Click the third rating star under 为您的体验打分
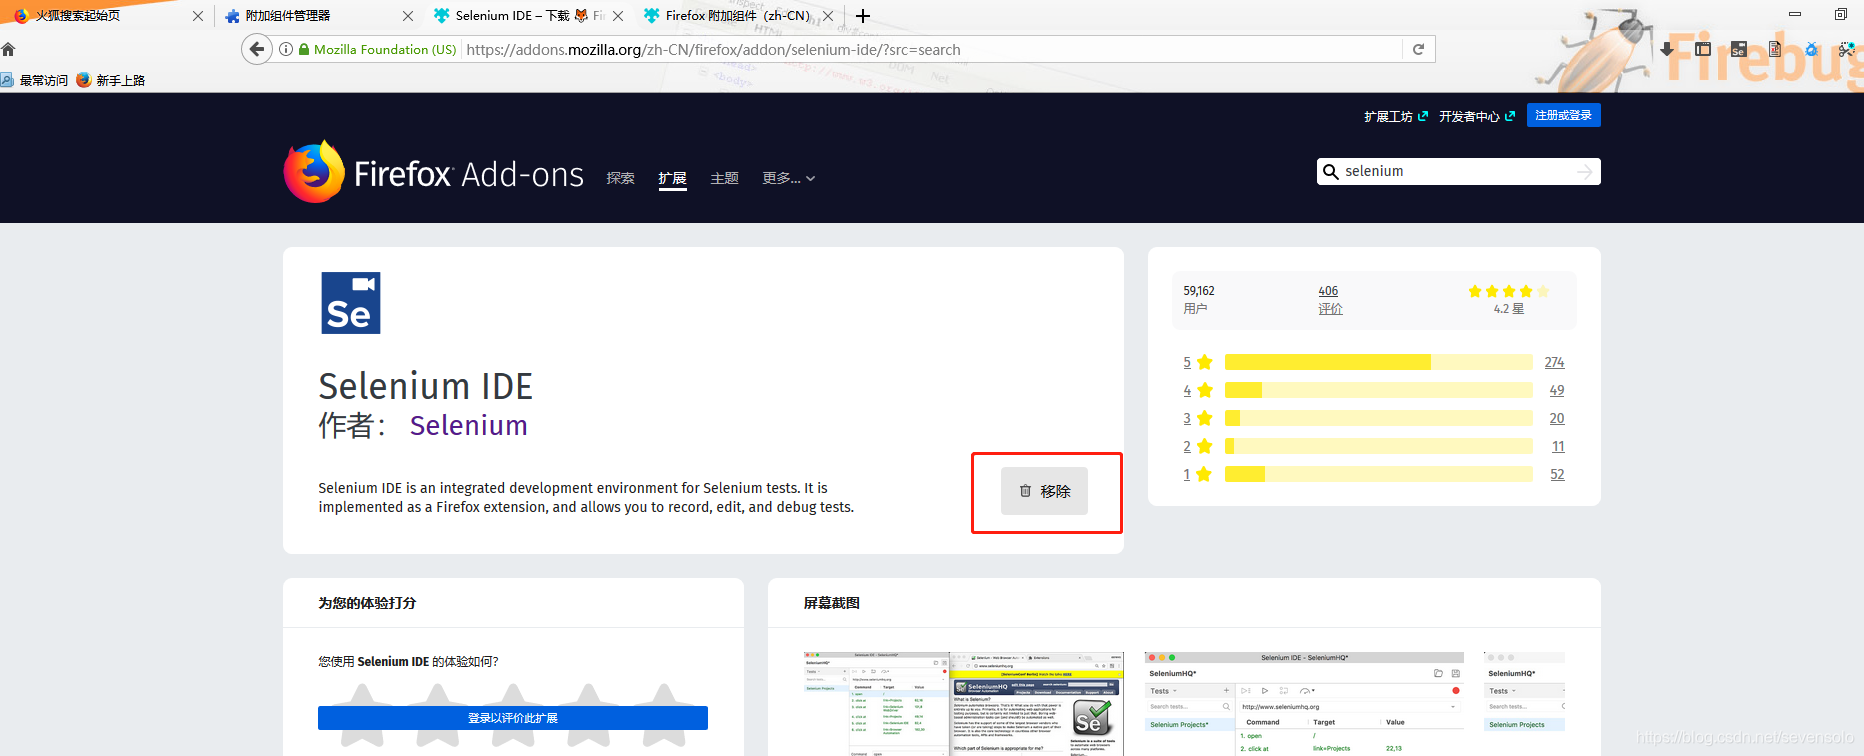The width and height of the screenshot is (1864, 756). point(512,714)
